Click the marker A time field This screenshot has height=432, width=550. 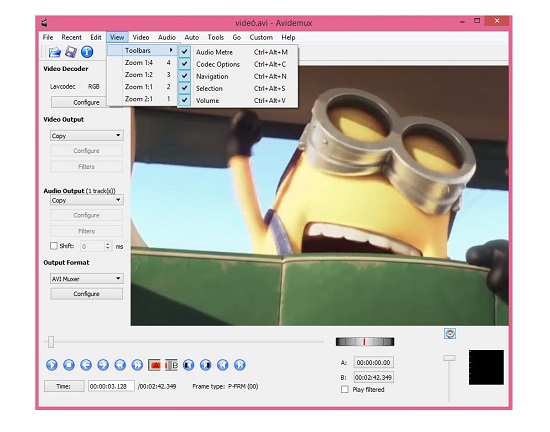click(373, 363)
